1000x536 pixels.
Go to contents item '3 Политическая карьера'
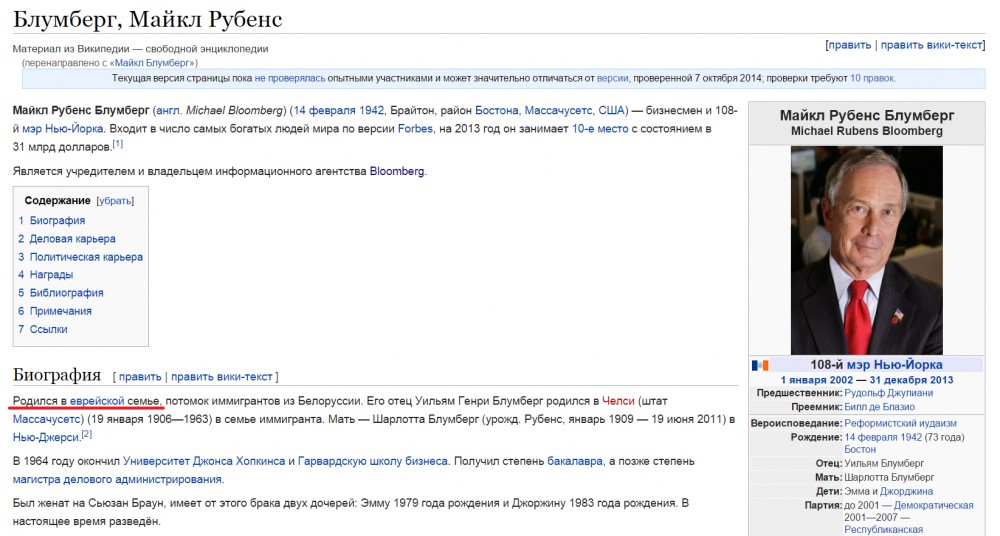pos(80,257)
